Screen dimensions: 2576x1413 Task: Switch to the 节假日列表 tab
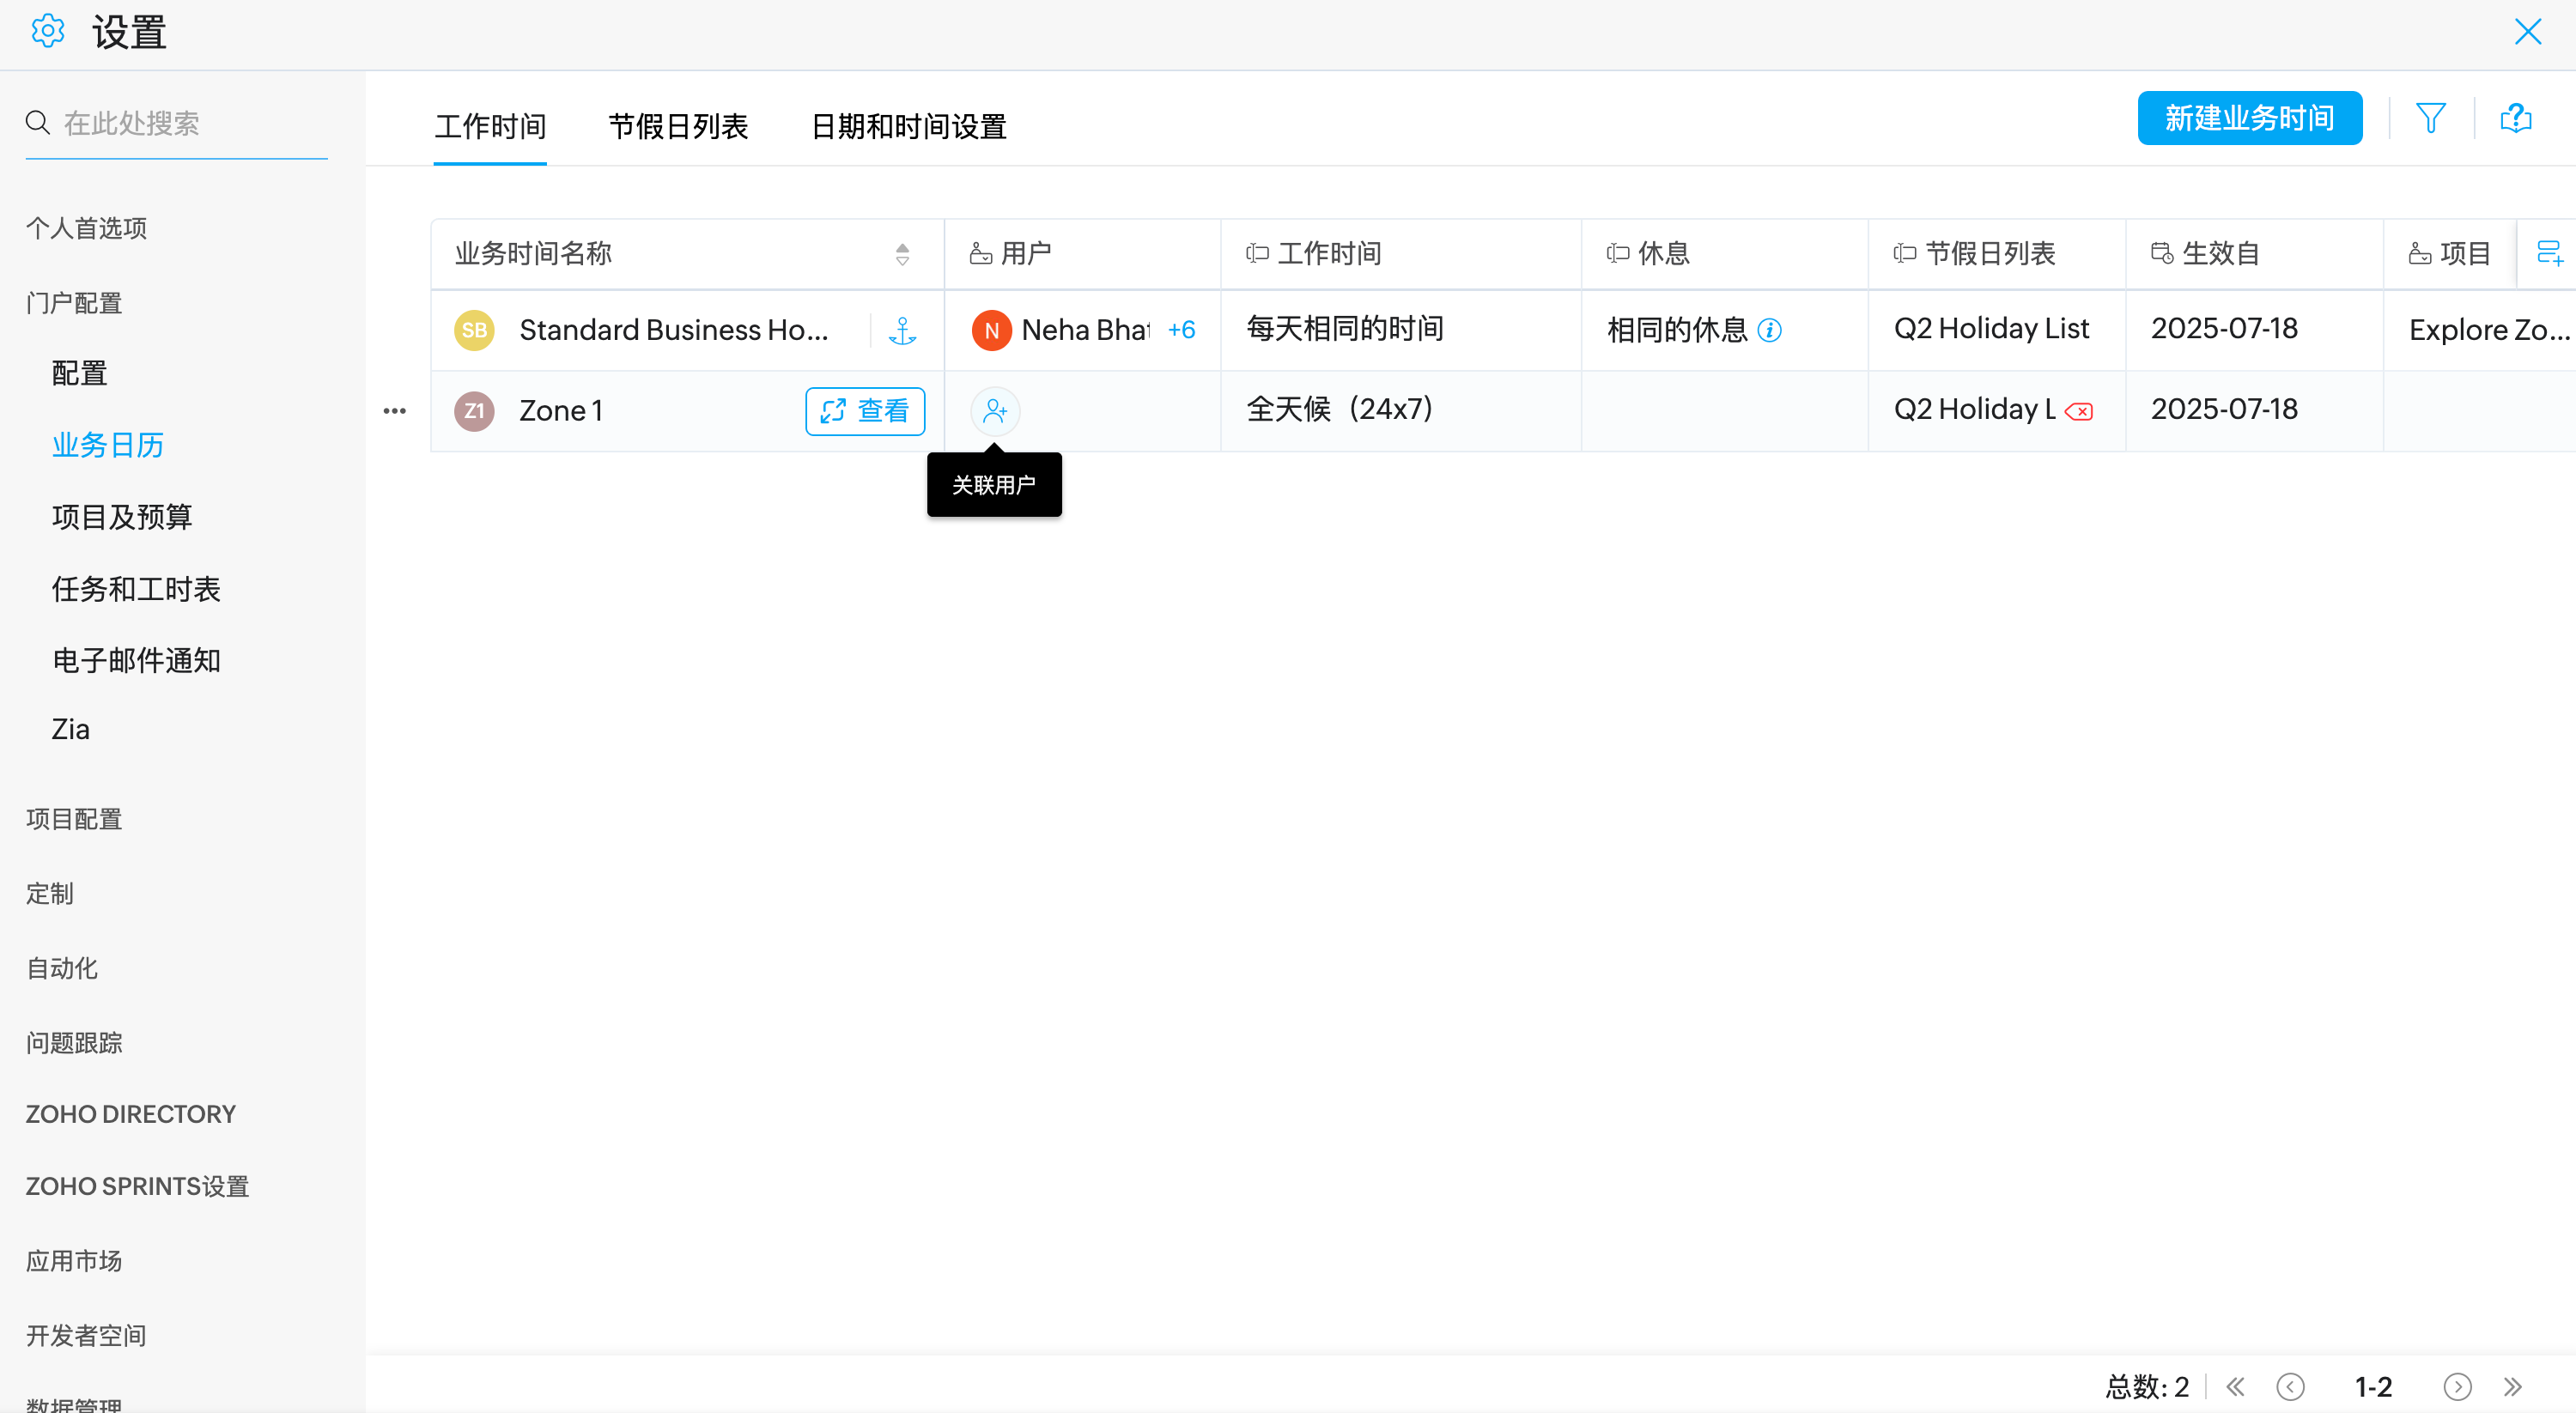(678, 127)
